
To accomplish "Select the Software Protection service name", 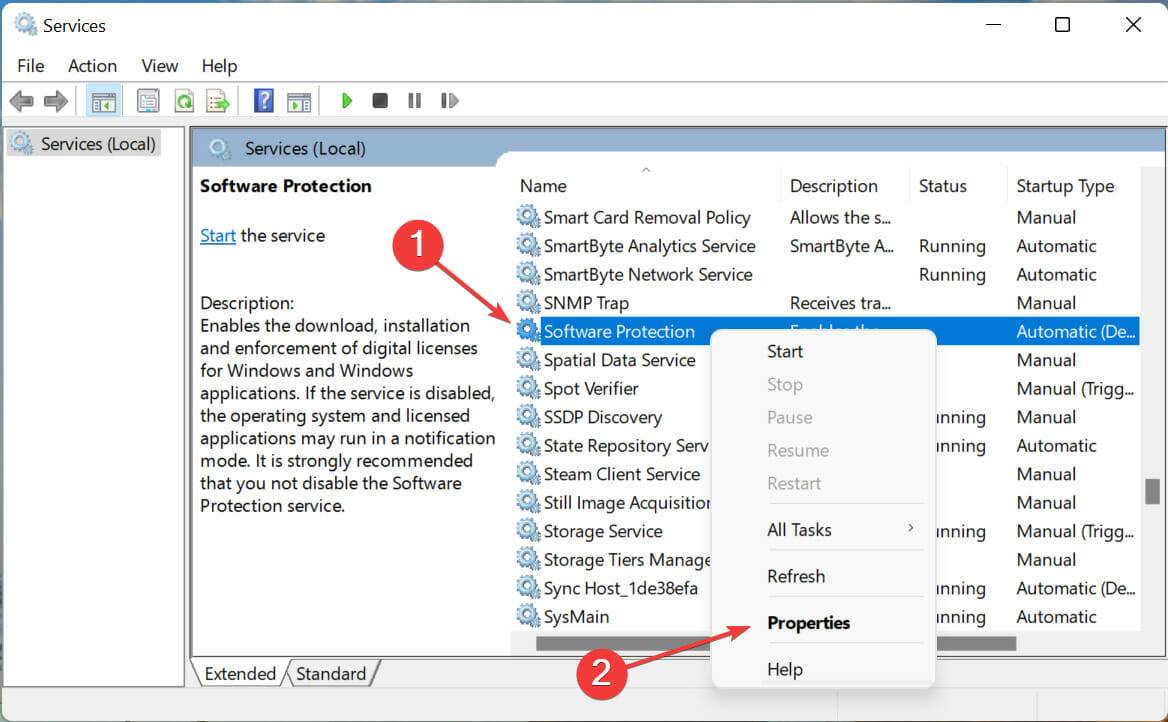I will coord(619,331).
